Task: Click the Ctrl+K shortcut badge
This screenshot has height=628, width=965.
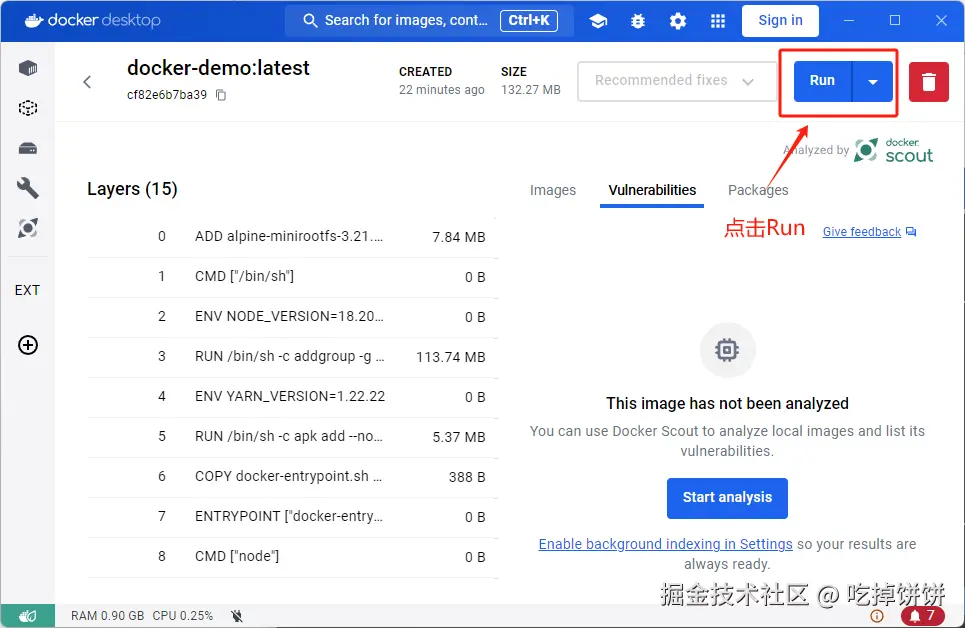Action: pyautogui.click(x=529, y=21)
